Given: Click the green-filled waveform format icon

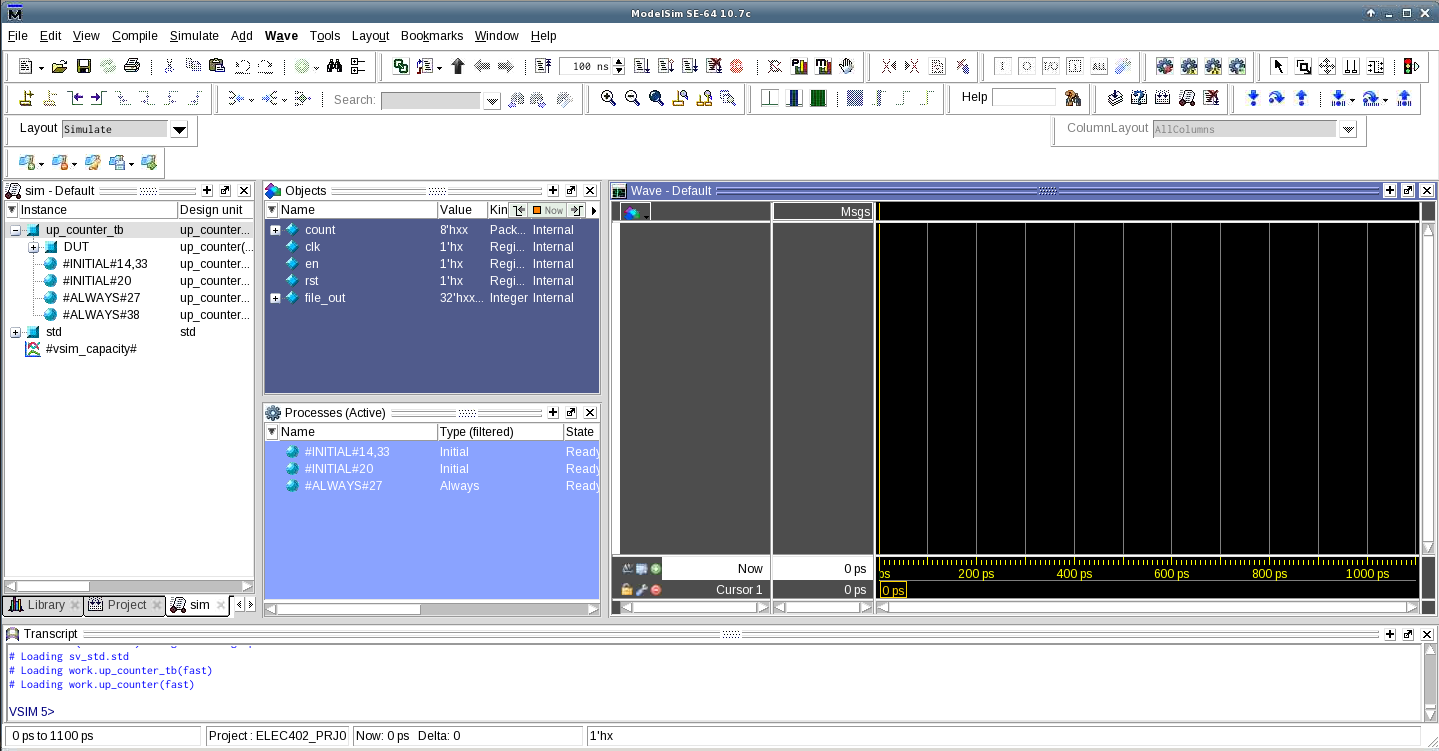Looking at the screenshot, I should pyautogui.click(x=818, y=98).
